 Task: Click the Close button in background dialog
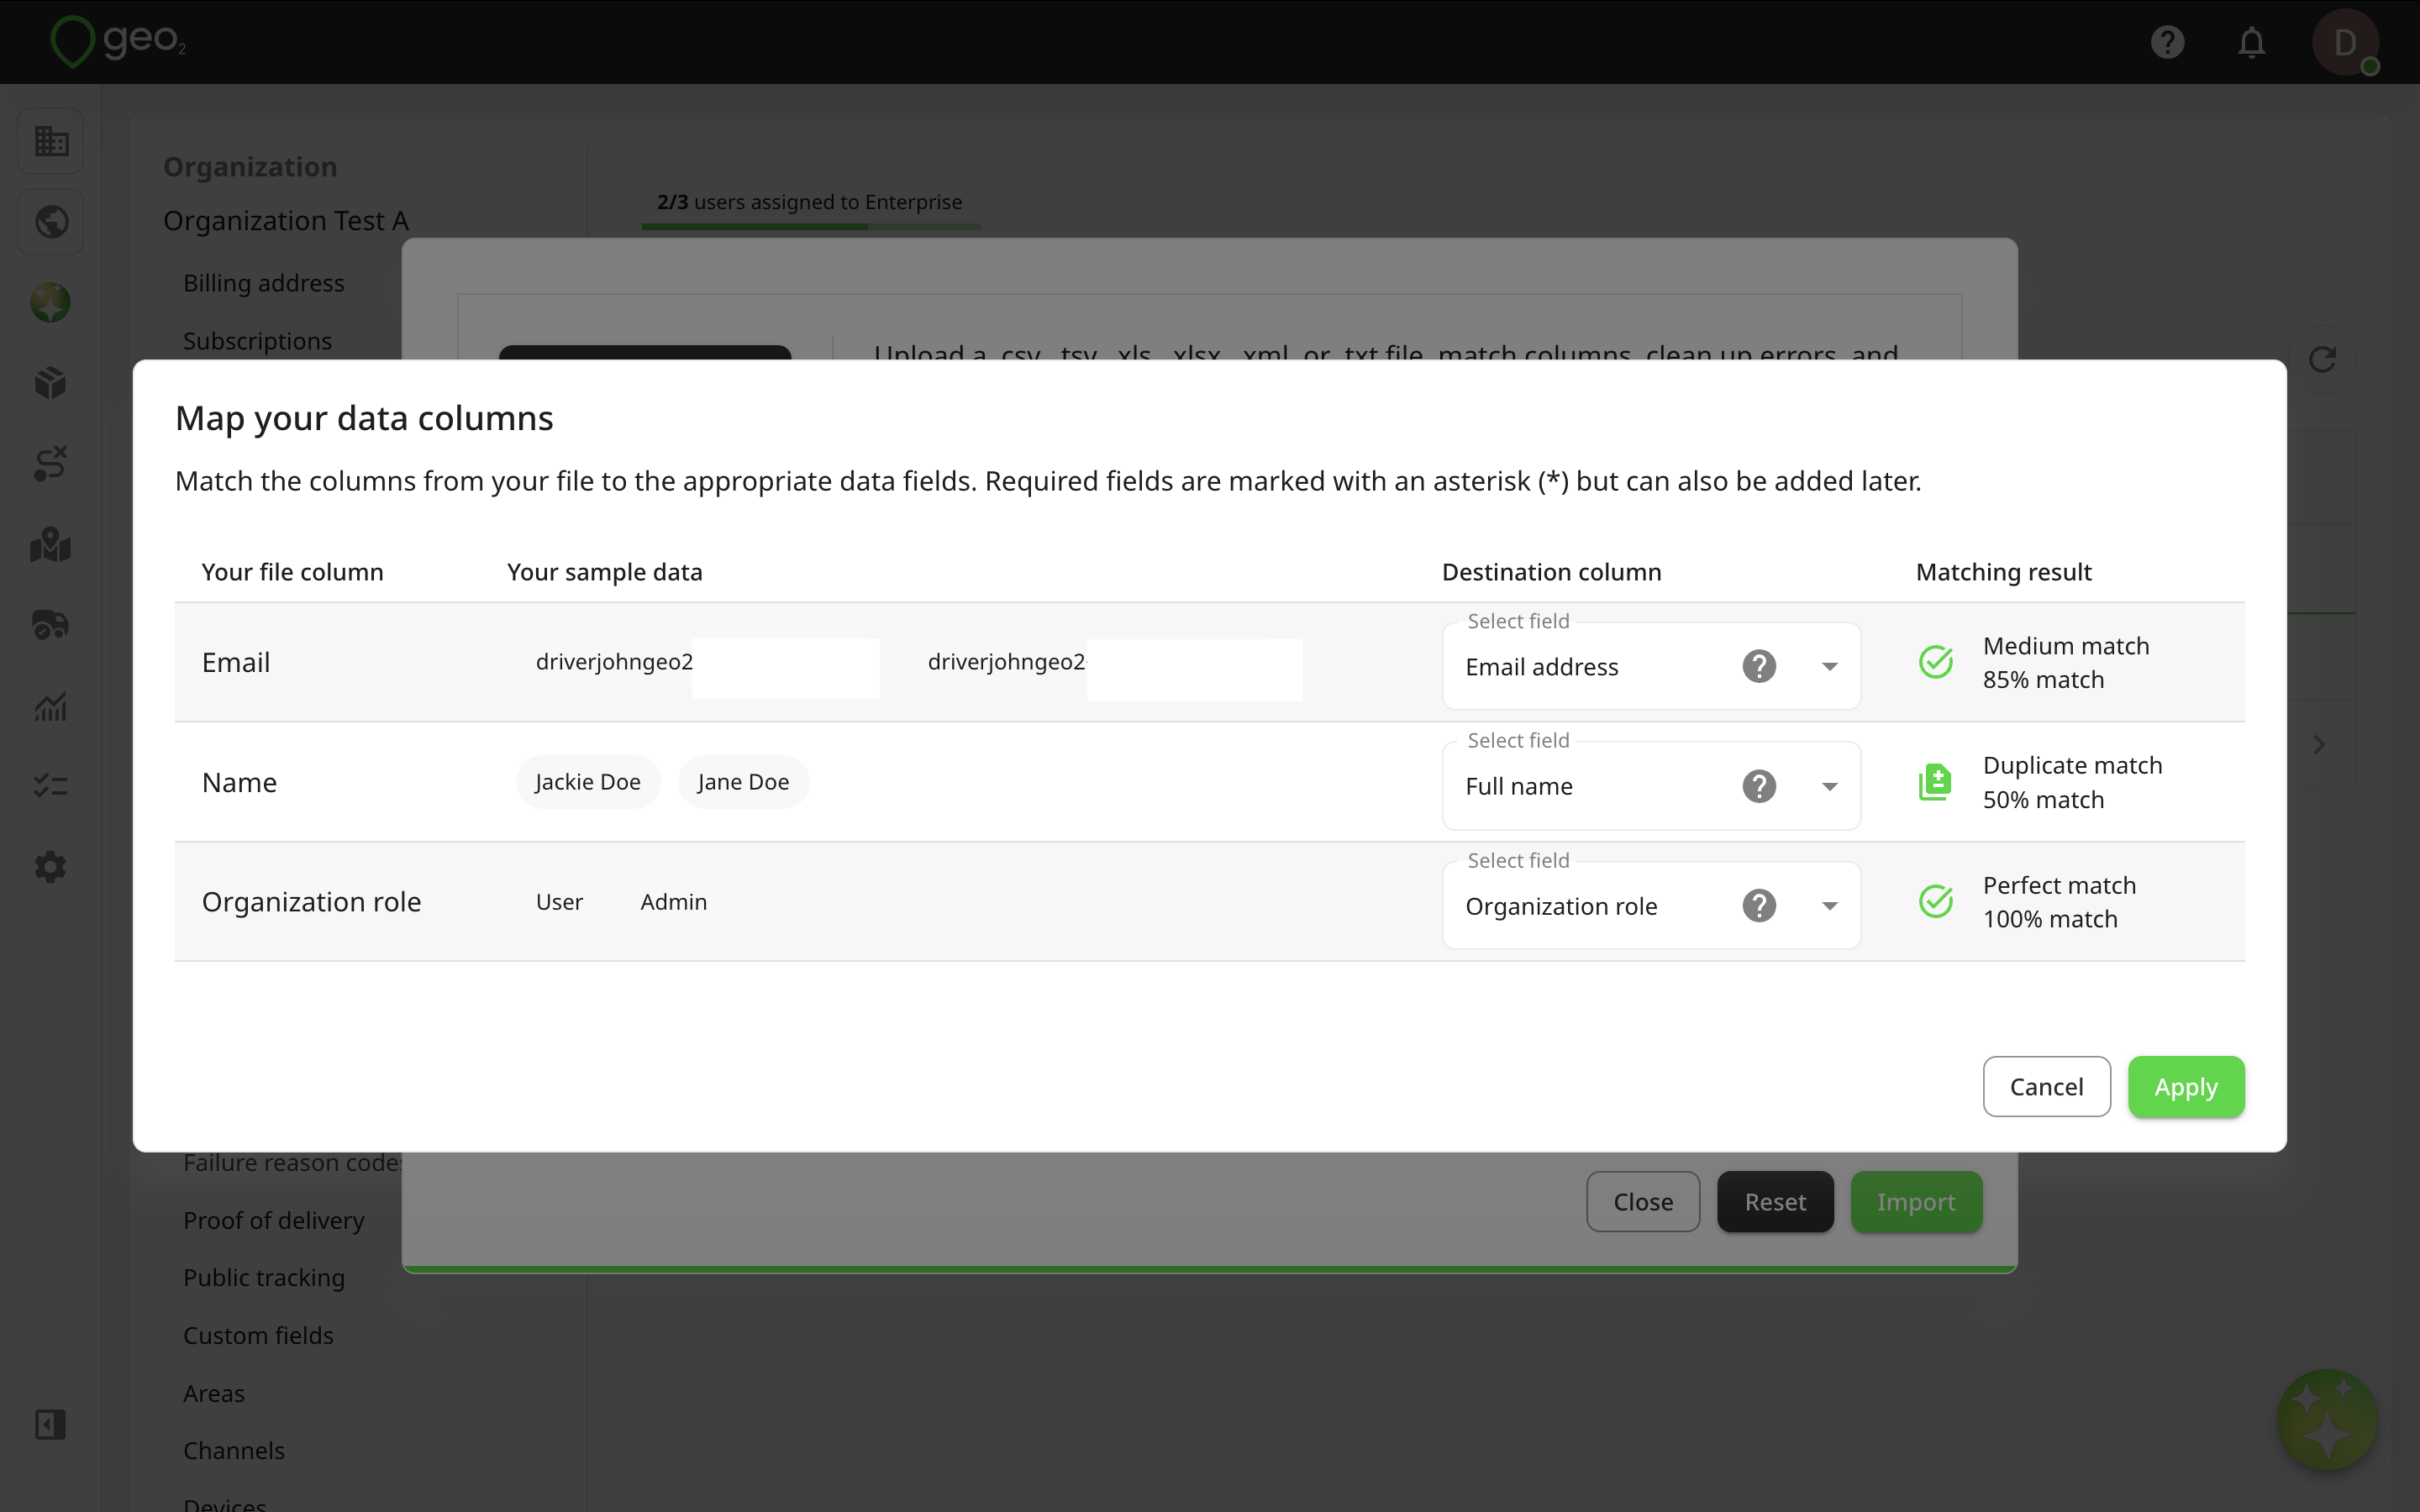(x=1643, y=1202)
